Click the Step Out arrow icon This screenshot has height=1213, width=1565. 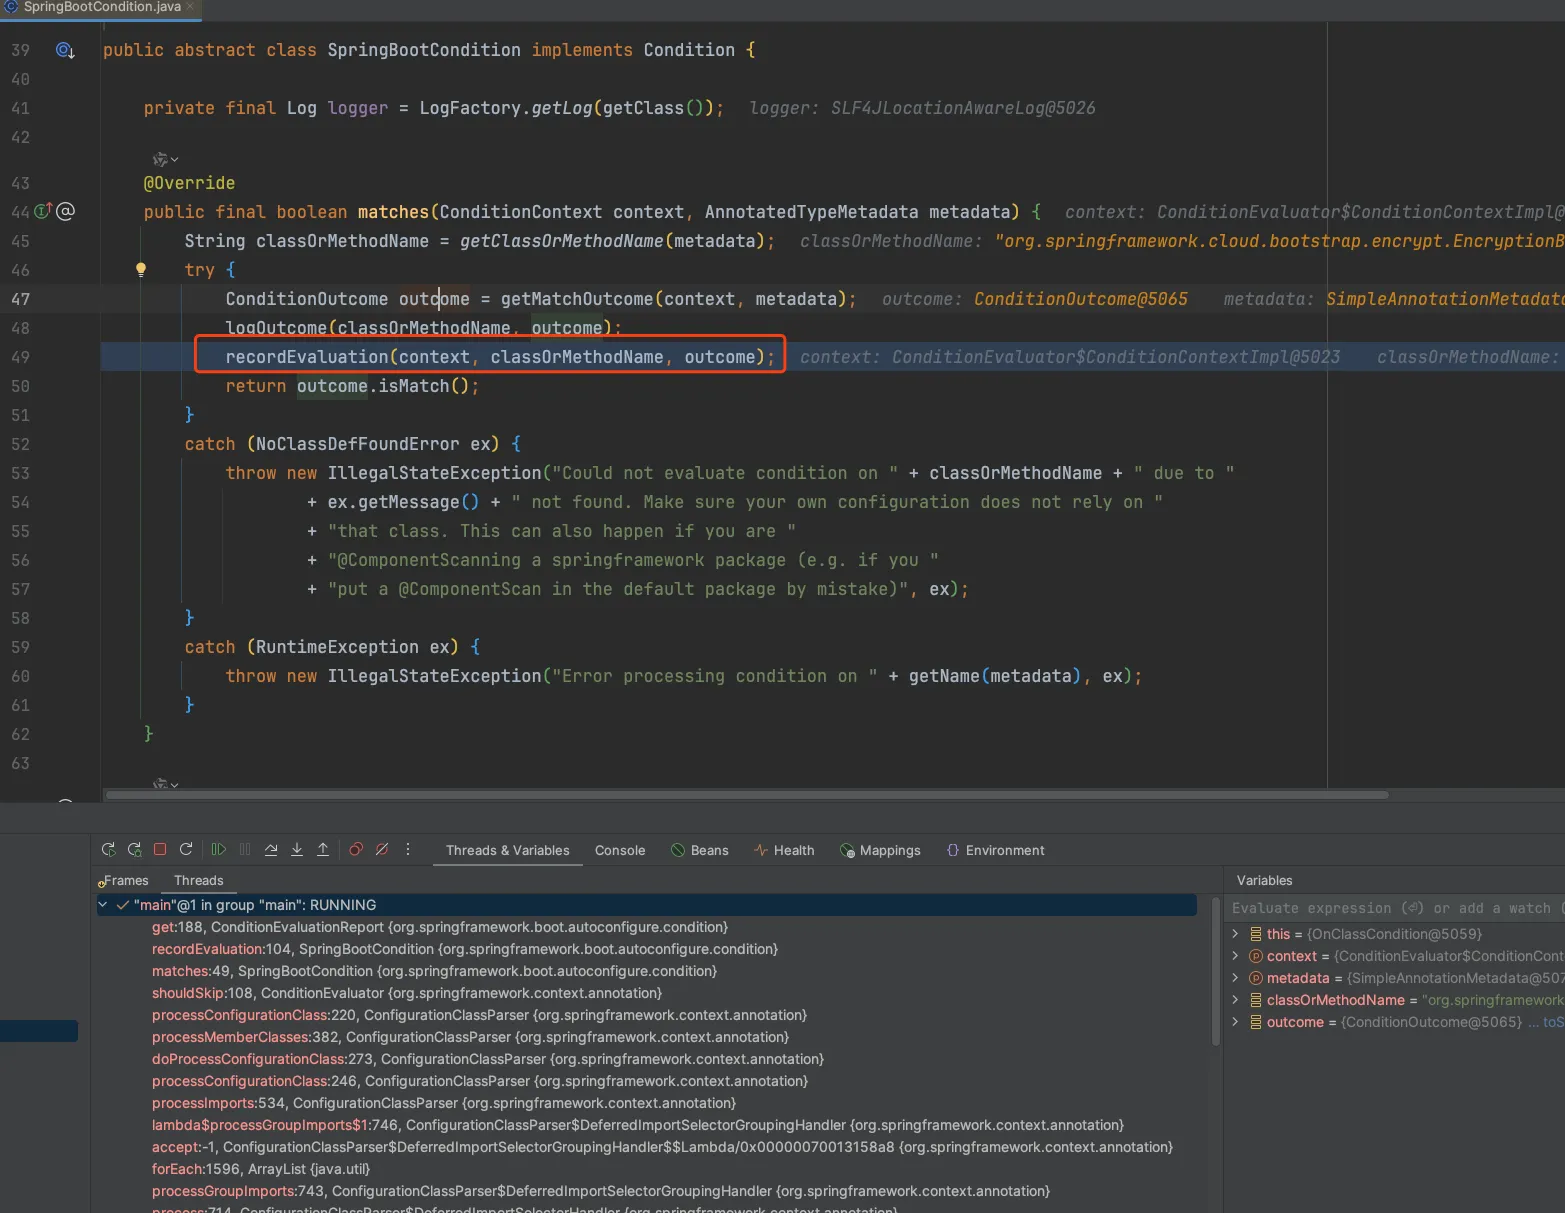(323, 850)
